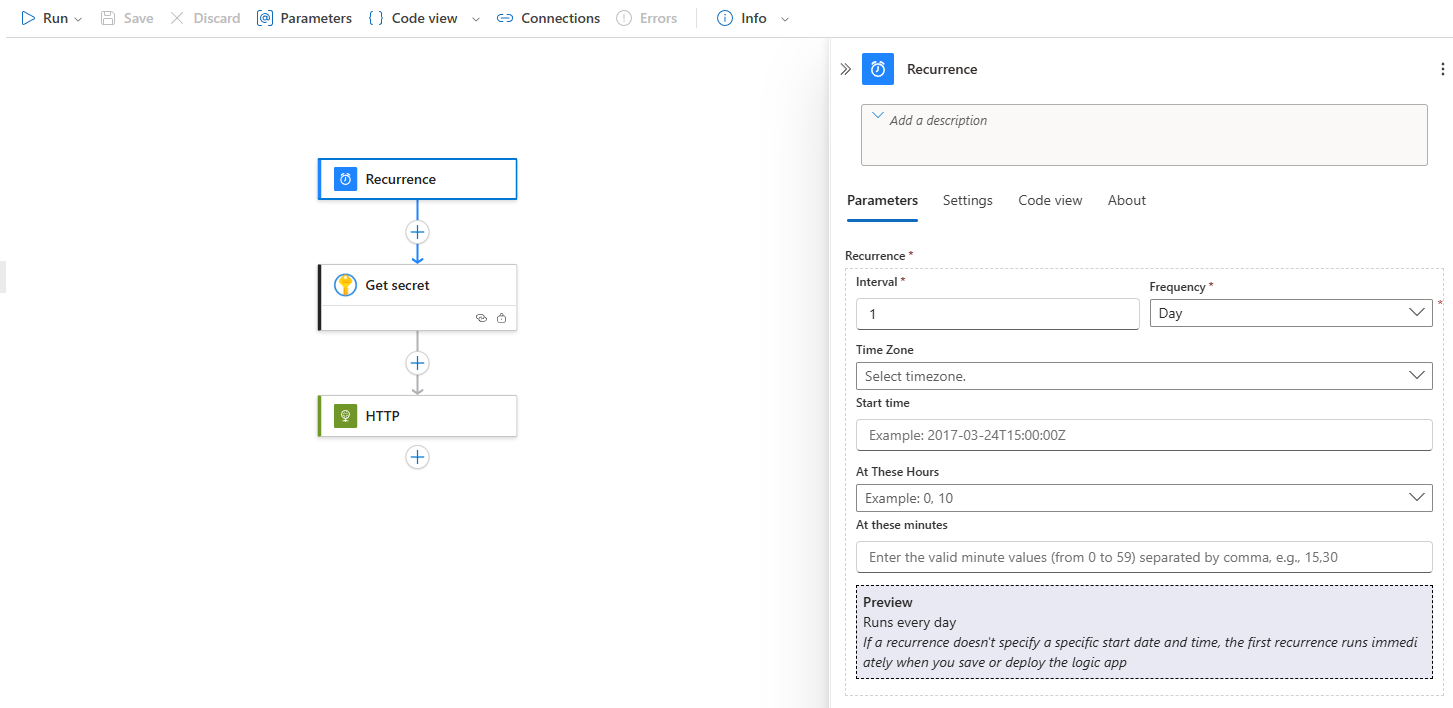Collapse the Recurrence side panel
This screenshot has width=1453, height=708.
tap(845, 69)
